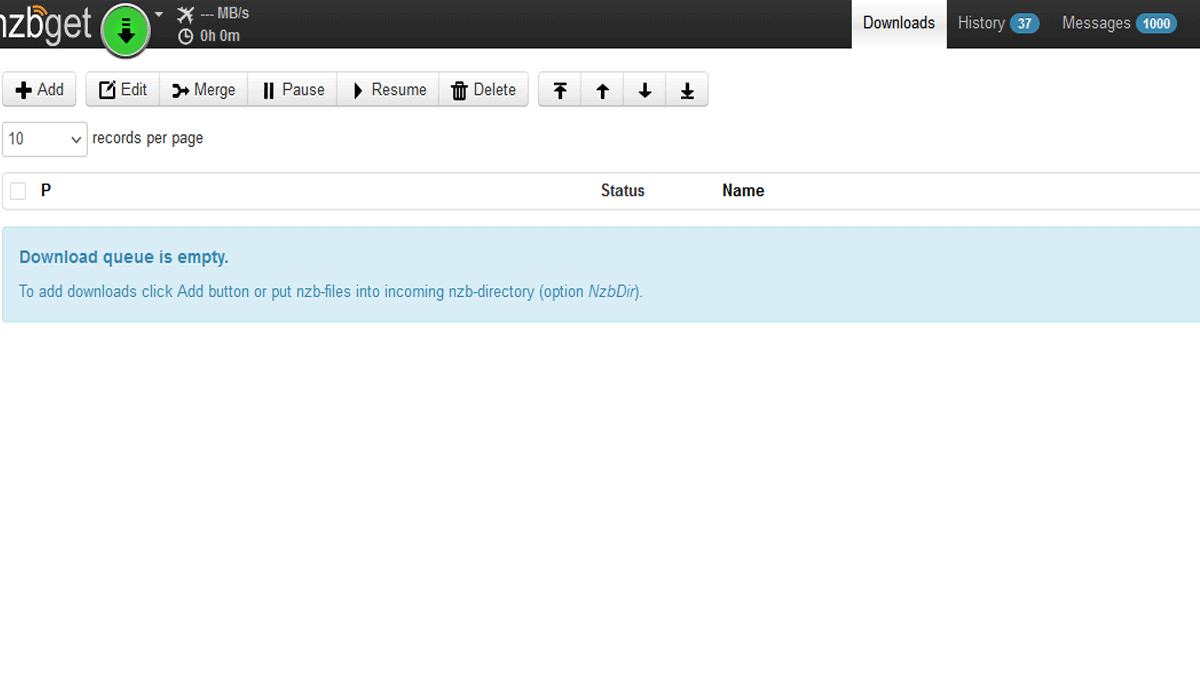Click the NzbDir option link

click(x=612, y=292)
